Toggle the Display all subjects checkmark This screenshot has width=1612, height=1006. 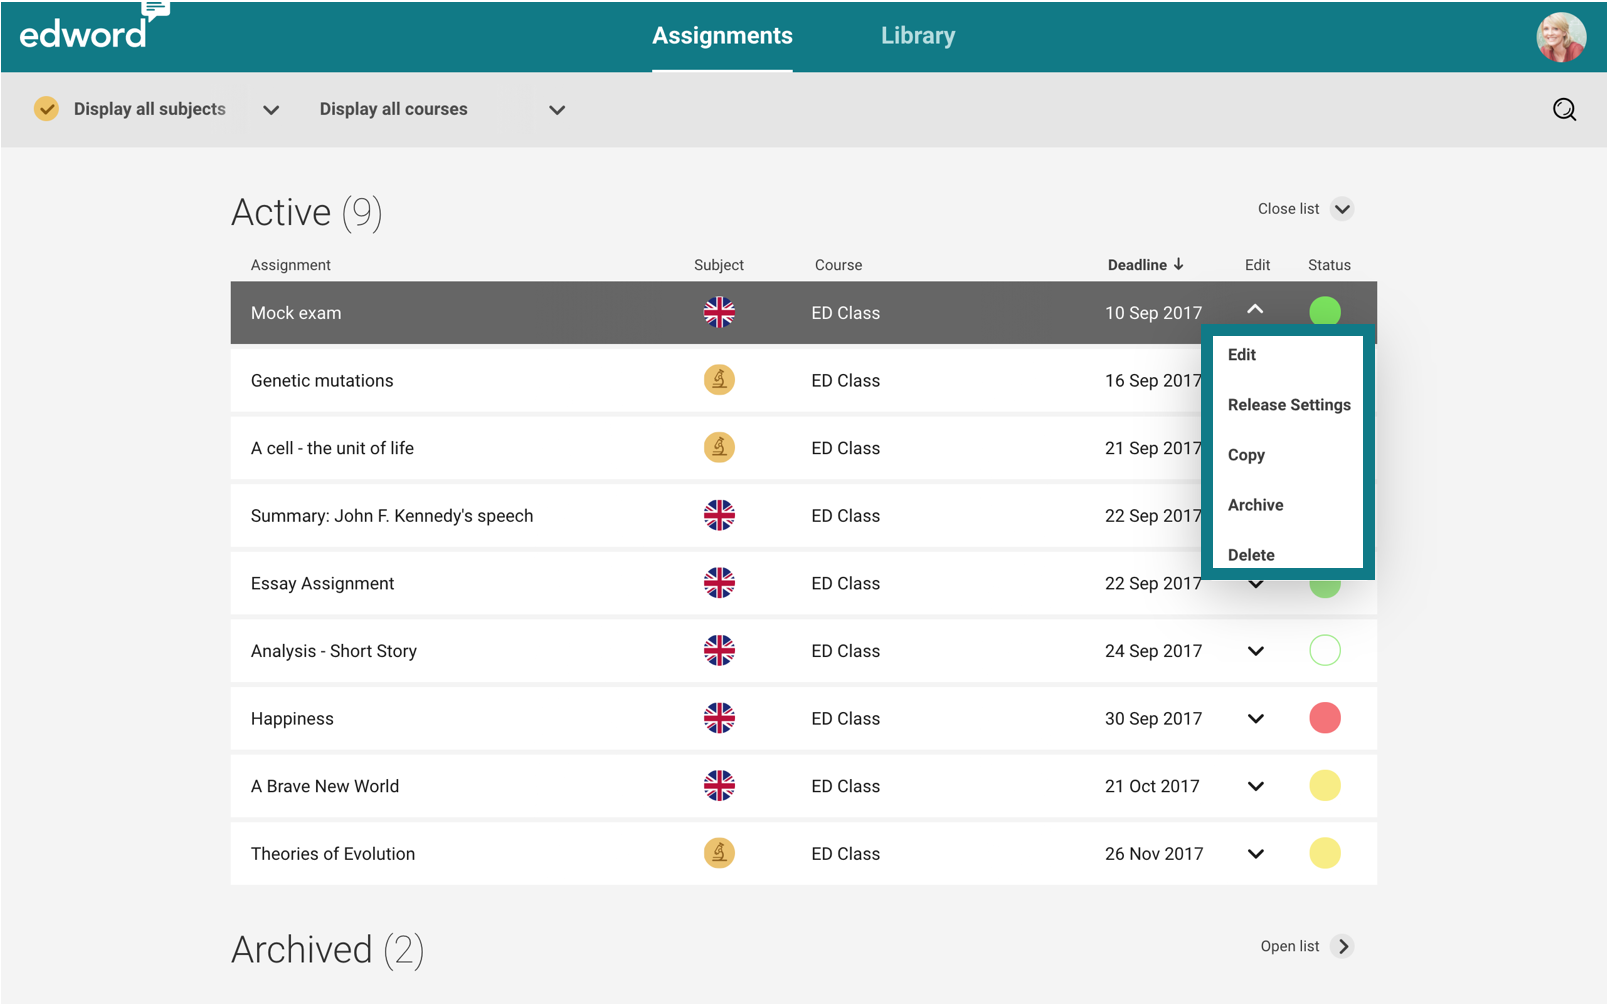(x=46, y=109)
